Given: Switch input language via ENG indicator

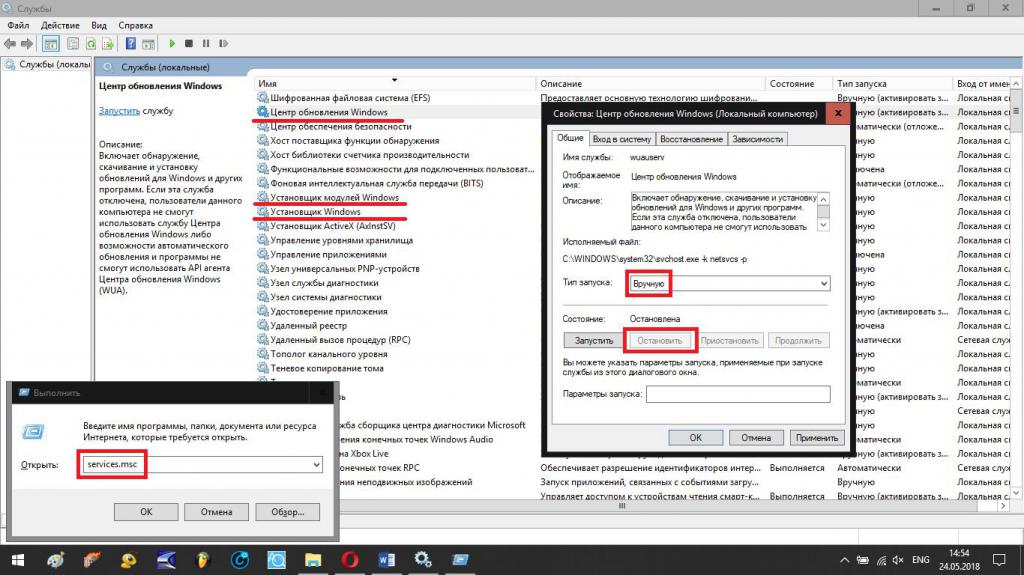Looking at the screenshot, I should tap(921, 560).
